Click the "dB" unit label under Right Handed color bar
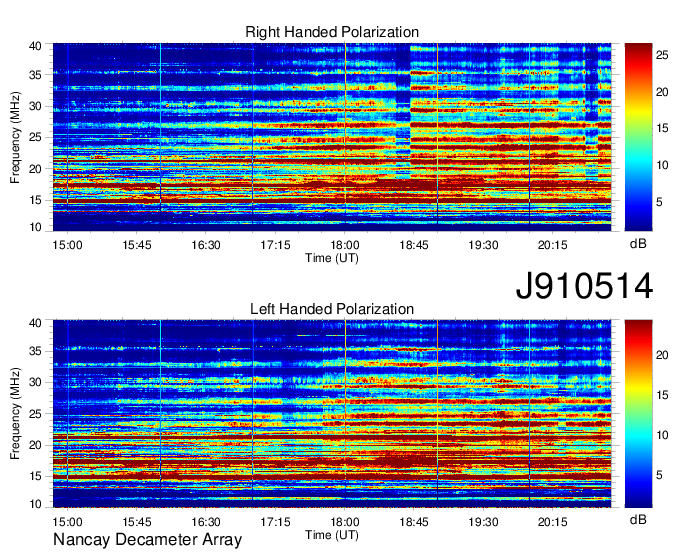Screen dimensions: 680x552 [x=638, y=244]
